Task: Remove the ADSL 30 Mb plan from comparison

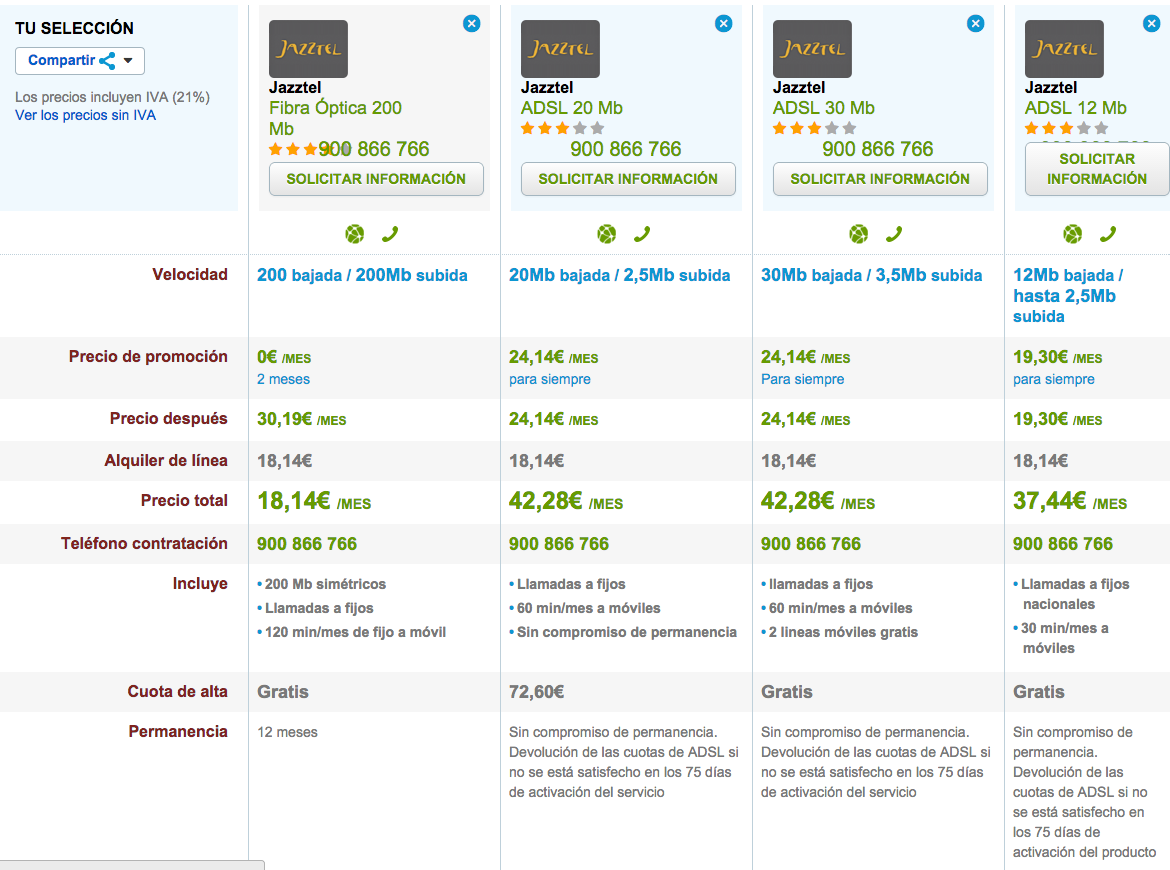Action: pyautogui.click(x=975, y=24)
